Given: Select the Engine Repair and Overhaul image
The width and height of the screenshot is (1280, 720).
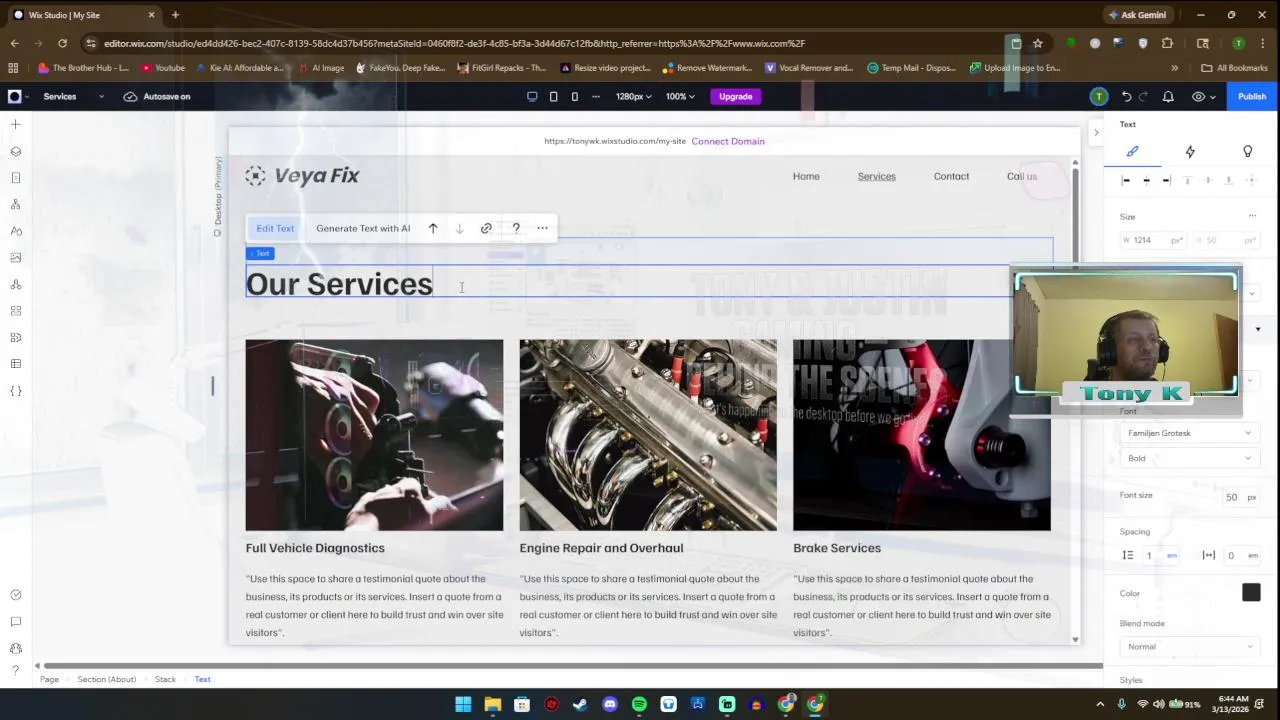Looking at the screenshot, I should pyautogui.click(x=648, y=435).
